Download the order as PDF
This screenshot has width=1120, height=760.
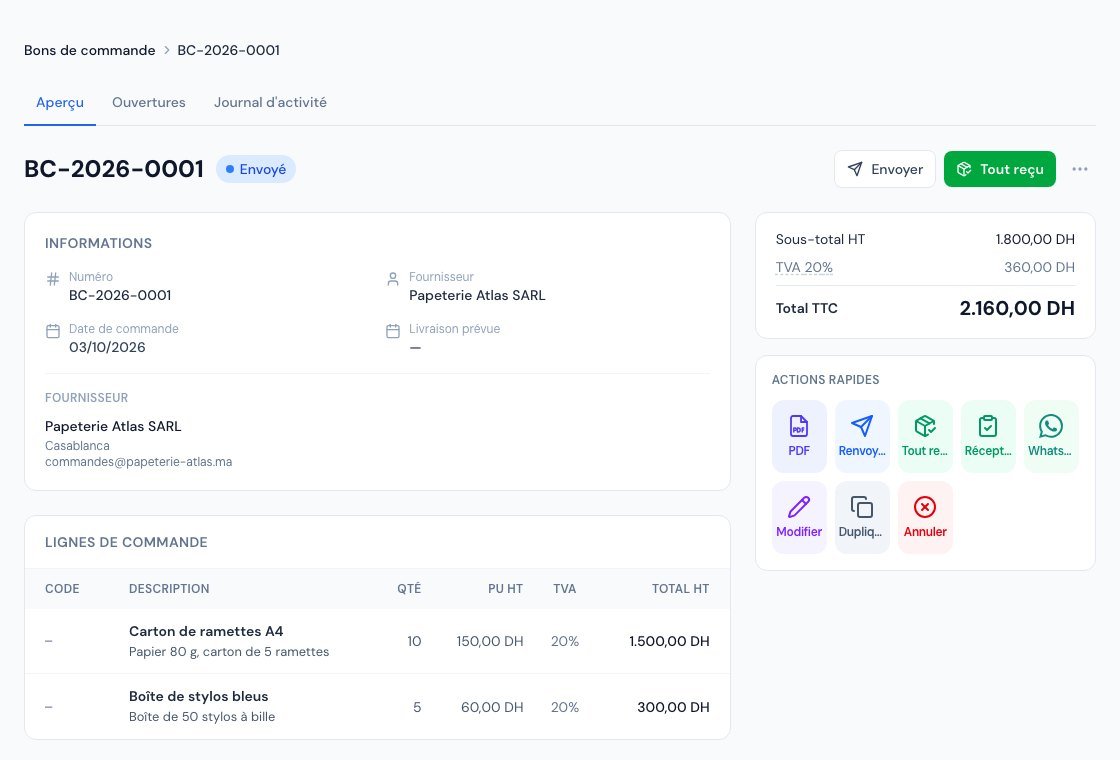[799, 436]
